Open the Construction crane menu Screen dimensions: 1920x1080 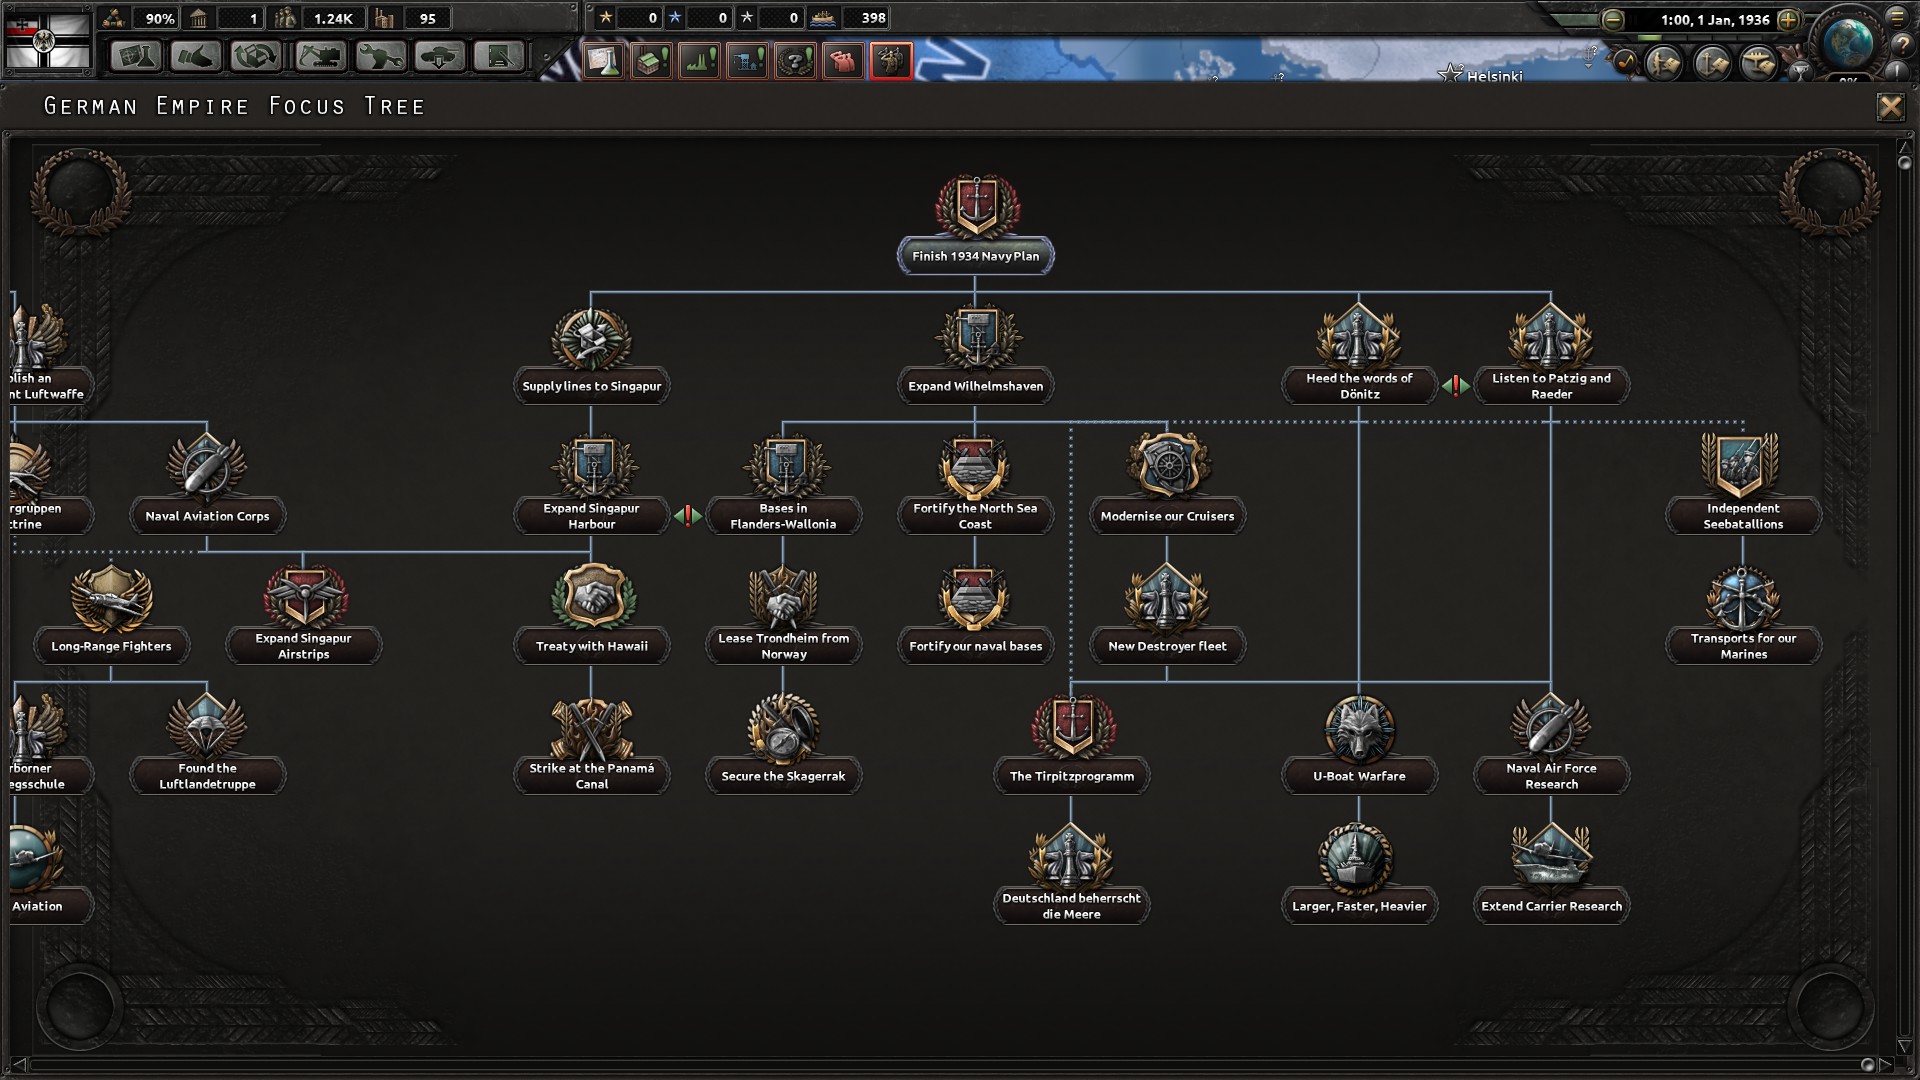[x=320, y=56]
